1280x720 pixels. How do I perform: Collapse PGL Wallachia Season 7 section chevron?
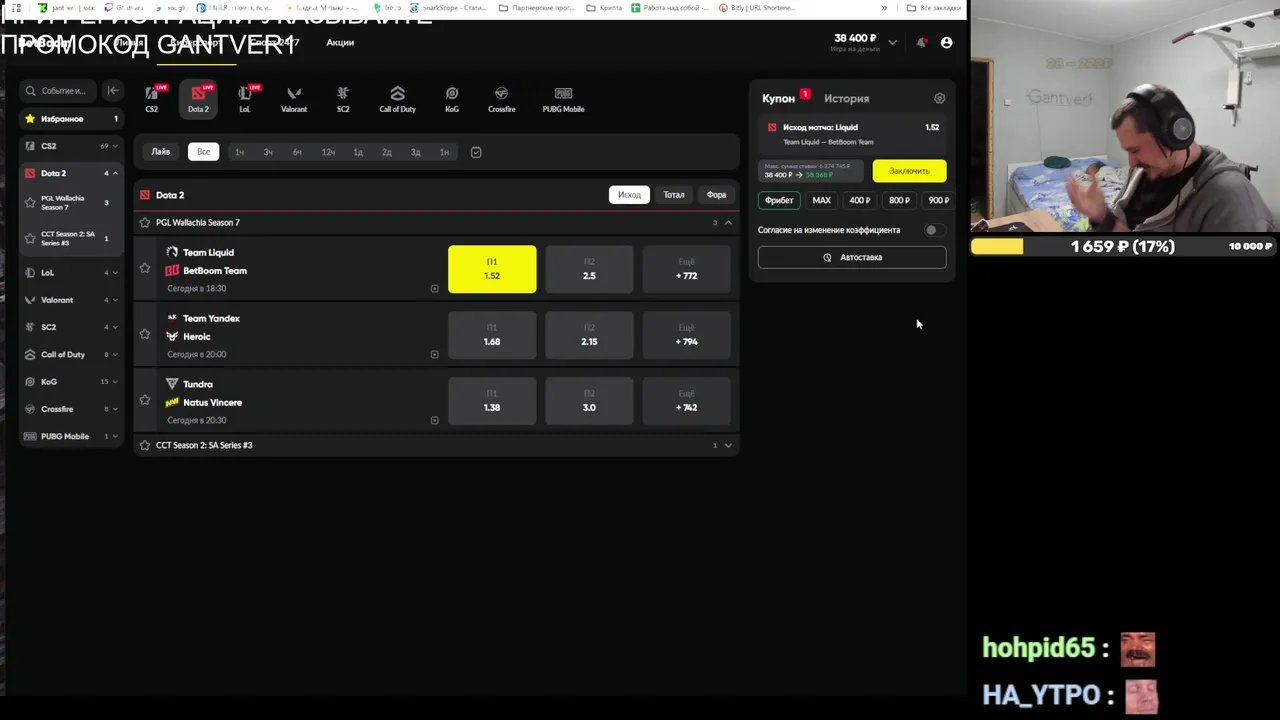(x=728, y=222)
